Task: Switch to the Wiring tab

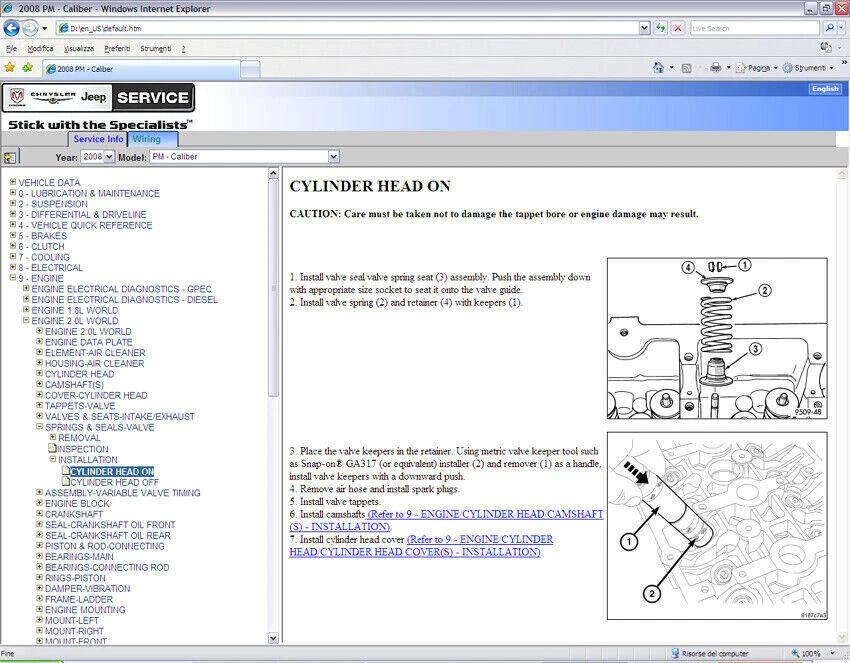Action: coord(151,139)
